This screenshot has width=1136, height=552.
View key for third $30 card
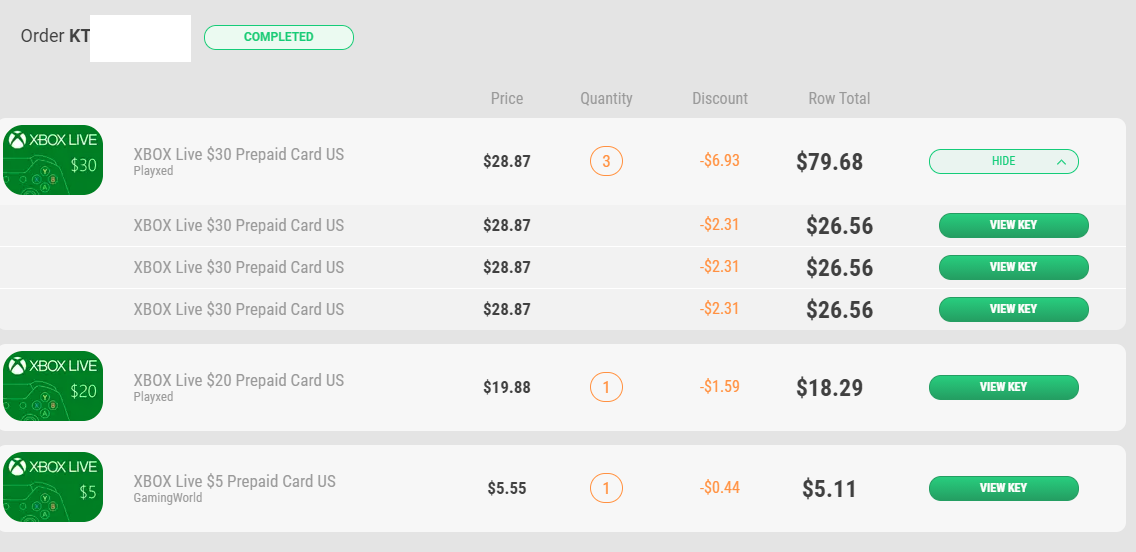[1014, 309]
